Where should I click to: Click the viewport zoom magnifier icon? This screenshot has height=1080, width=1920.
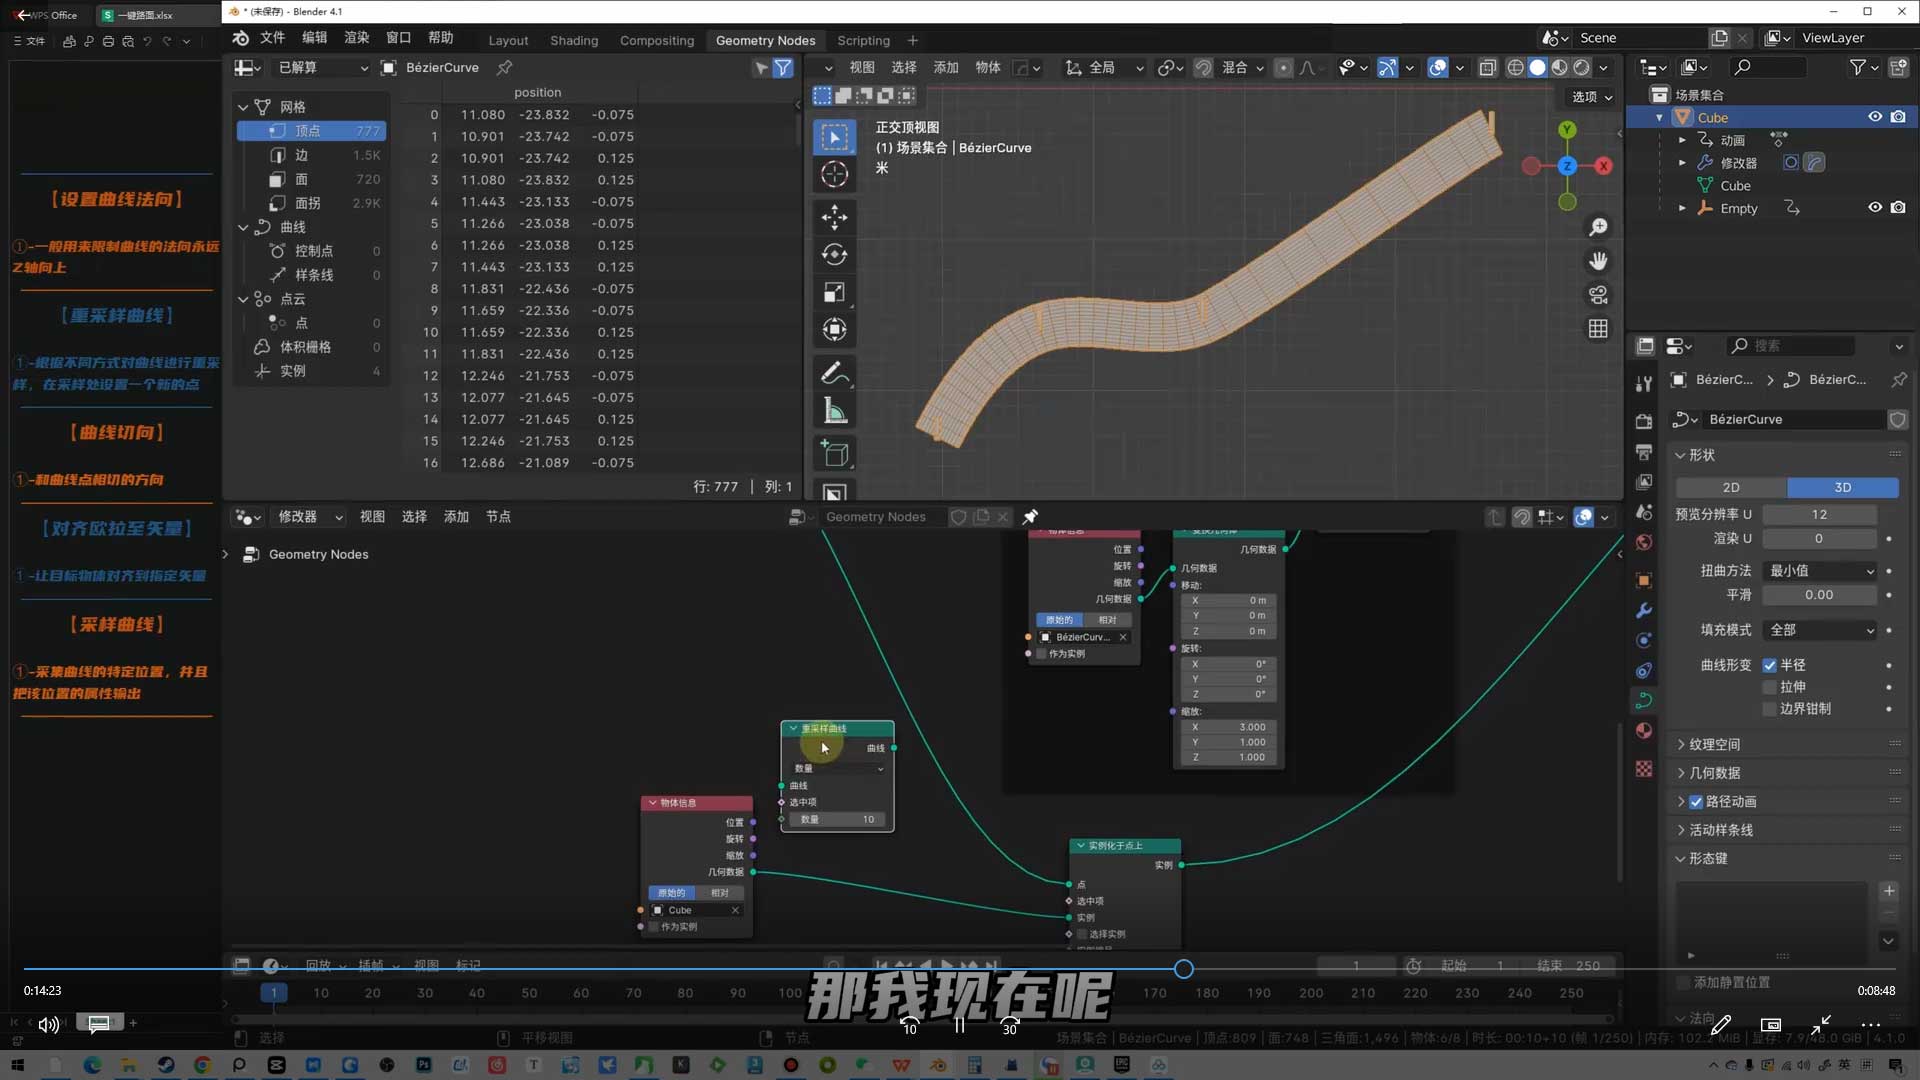[x=1598, y=227]
